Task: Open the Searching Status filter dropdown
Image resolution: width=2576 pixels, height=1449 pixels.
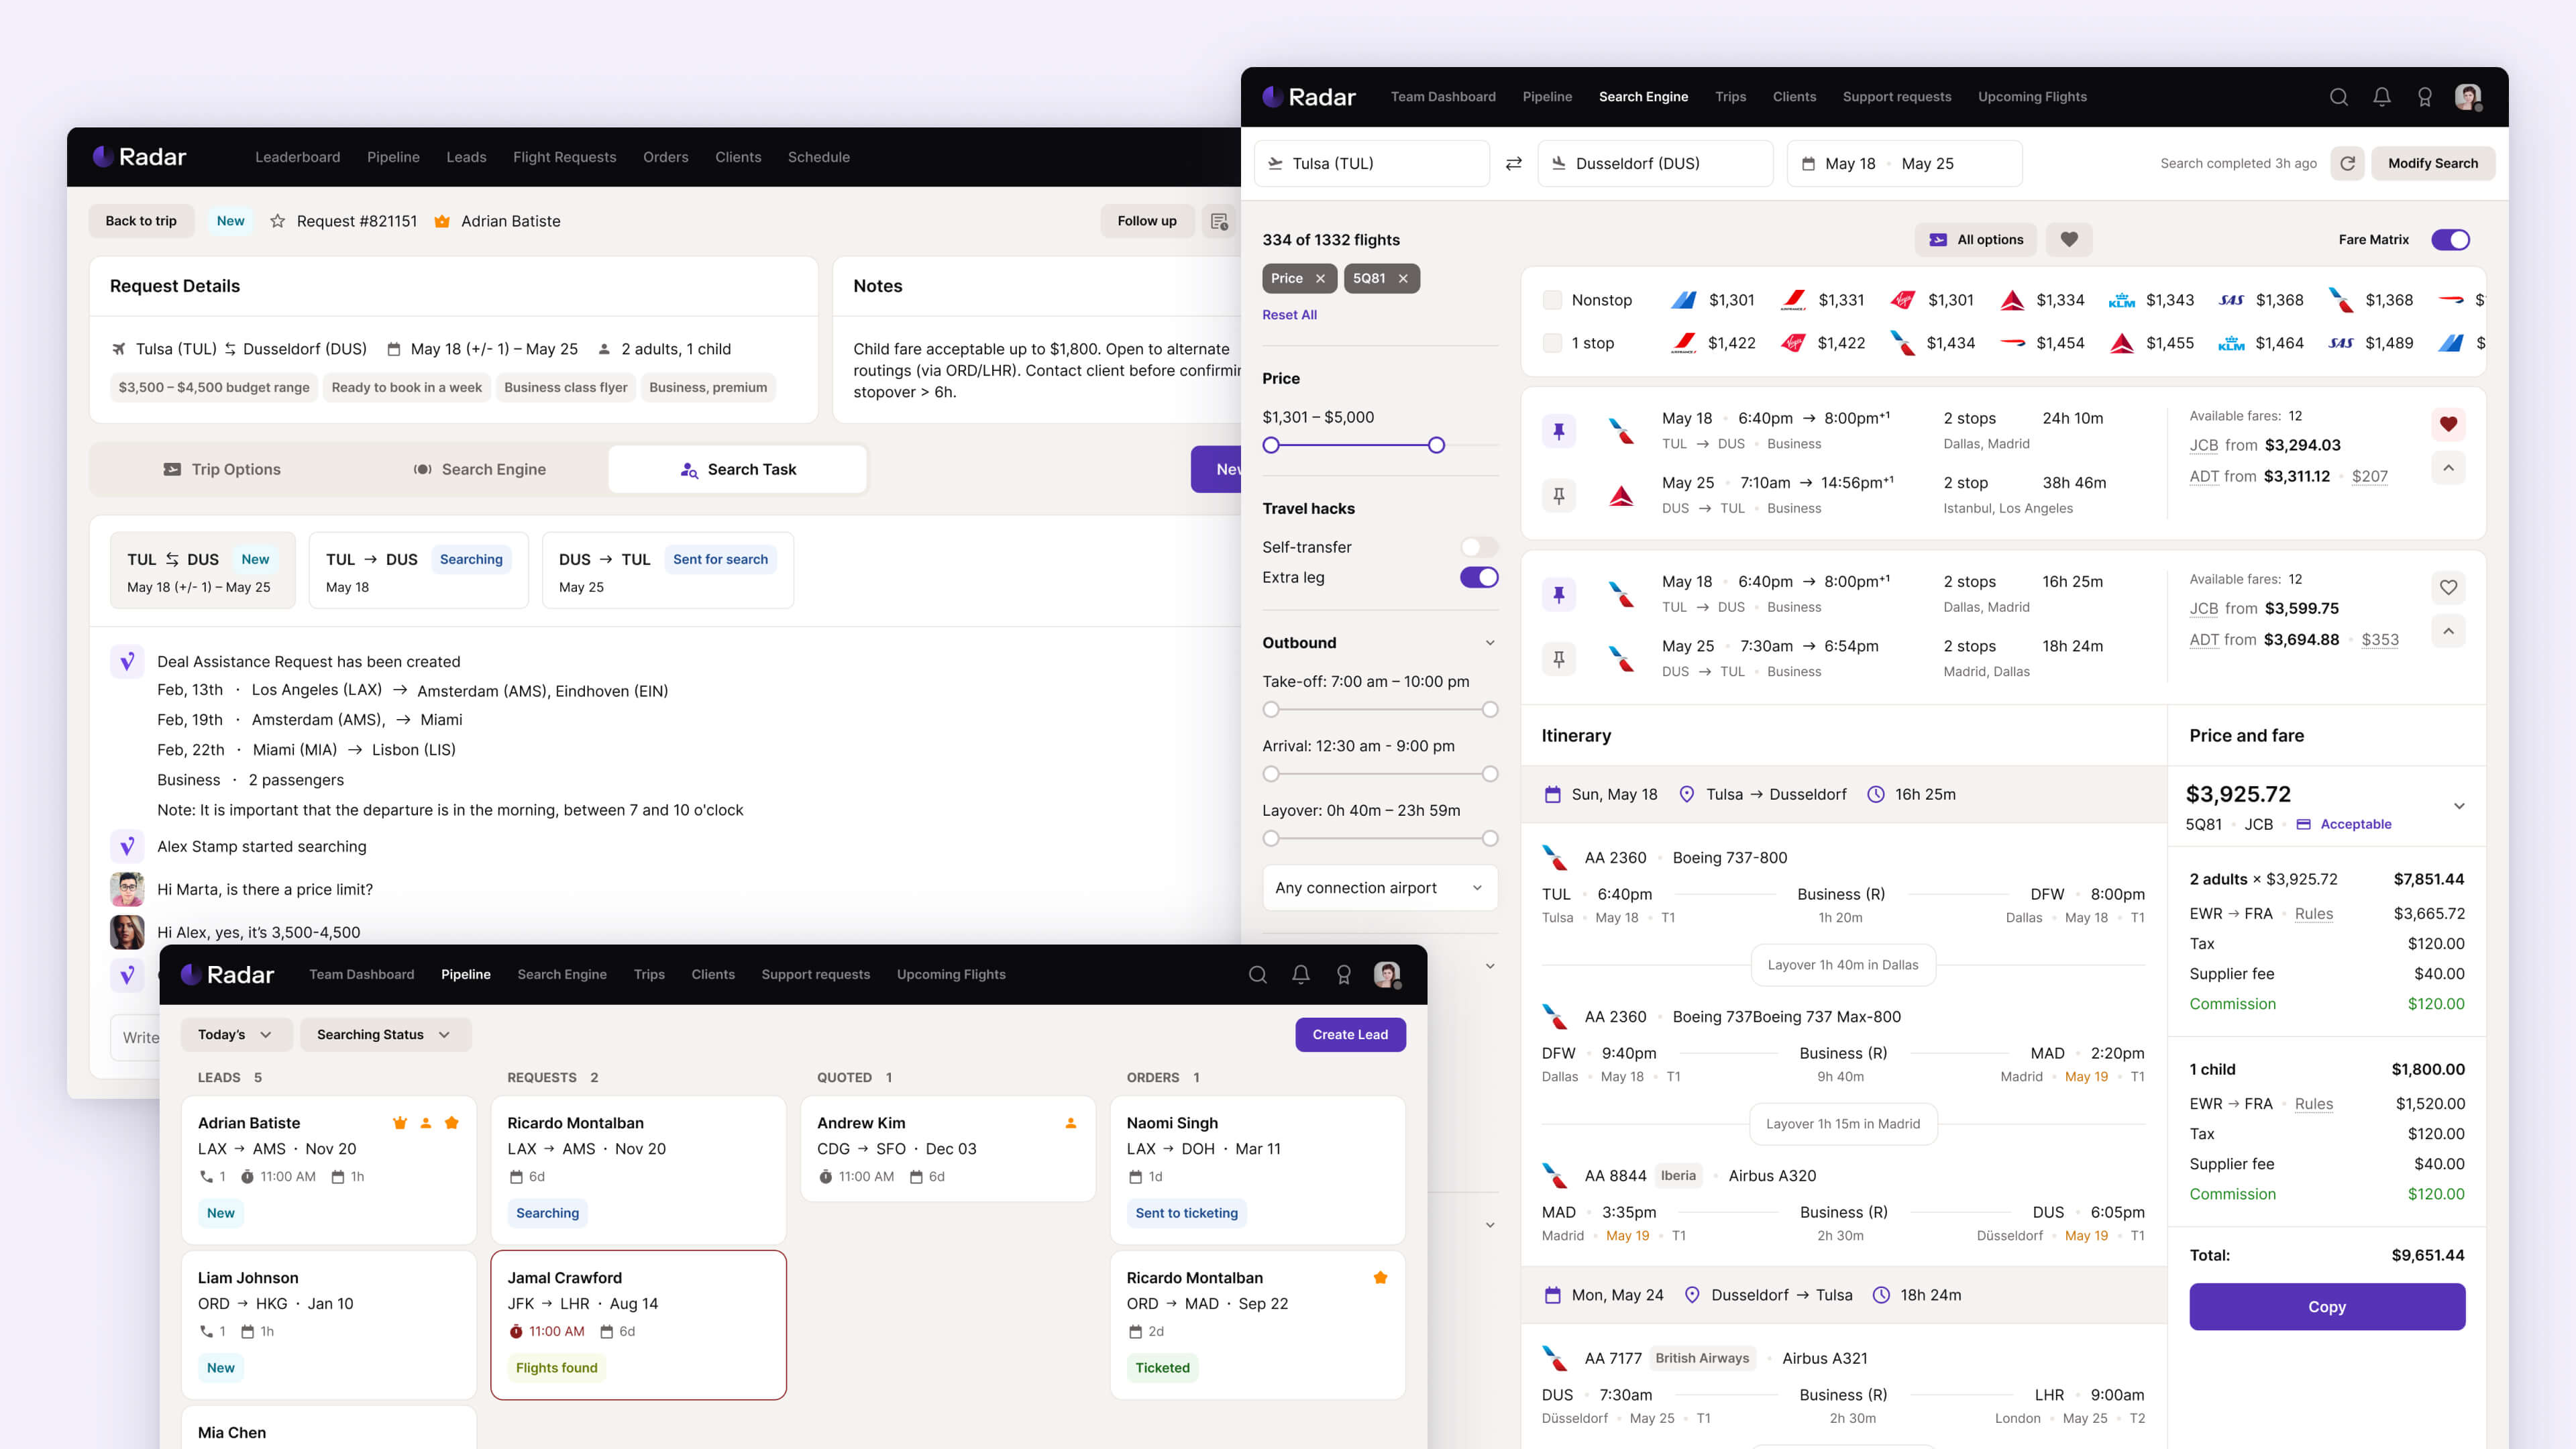Action: (384, 1034)
